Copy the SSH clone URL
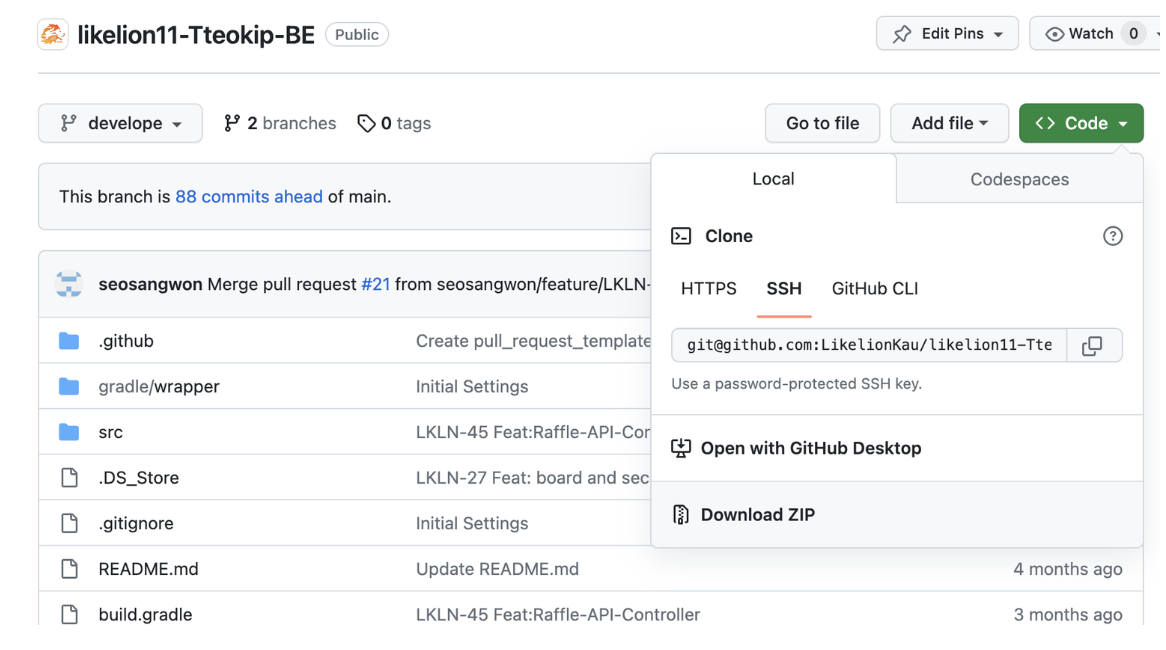Screen dimensions: 1166x650 pyautogui.click(x=1092, y=345)
